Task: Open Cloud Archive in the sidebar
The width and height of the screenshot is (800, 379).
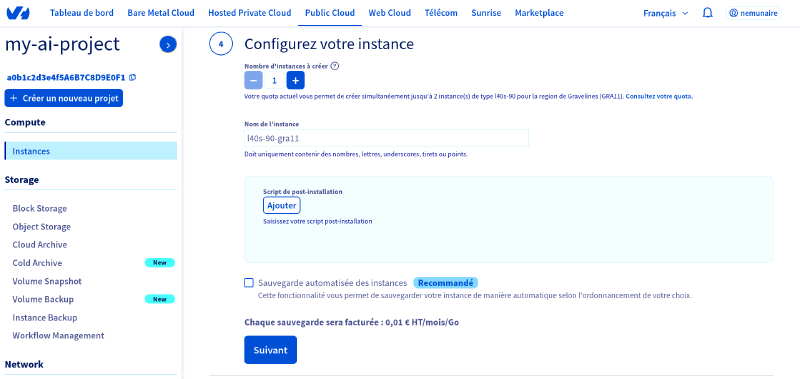Action: click(x=40, y=244)
